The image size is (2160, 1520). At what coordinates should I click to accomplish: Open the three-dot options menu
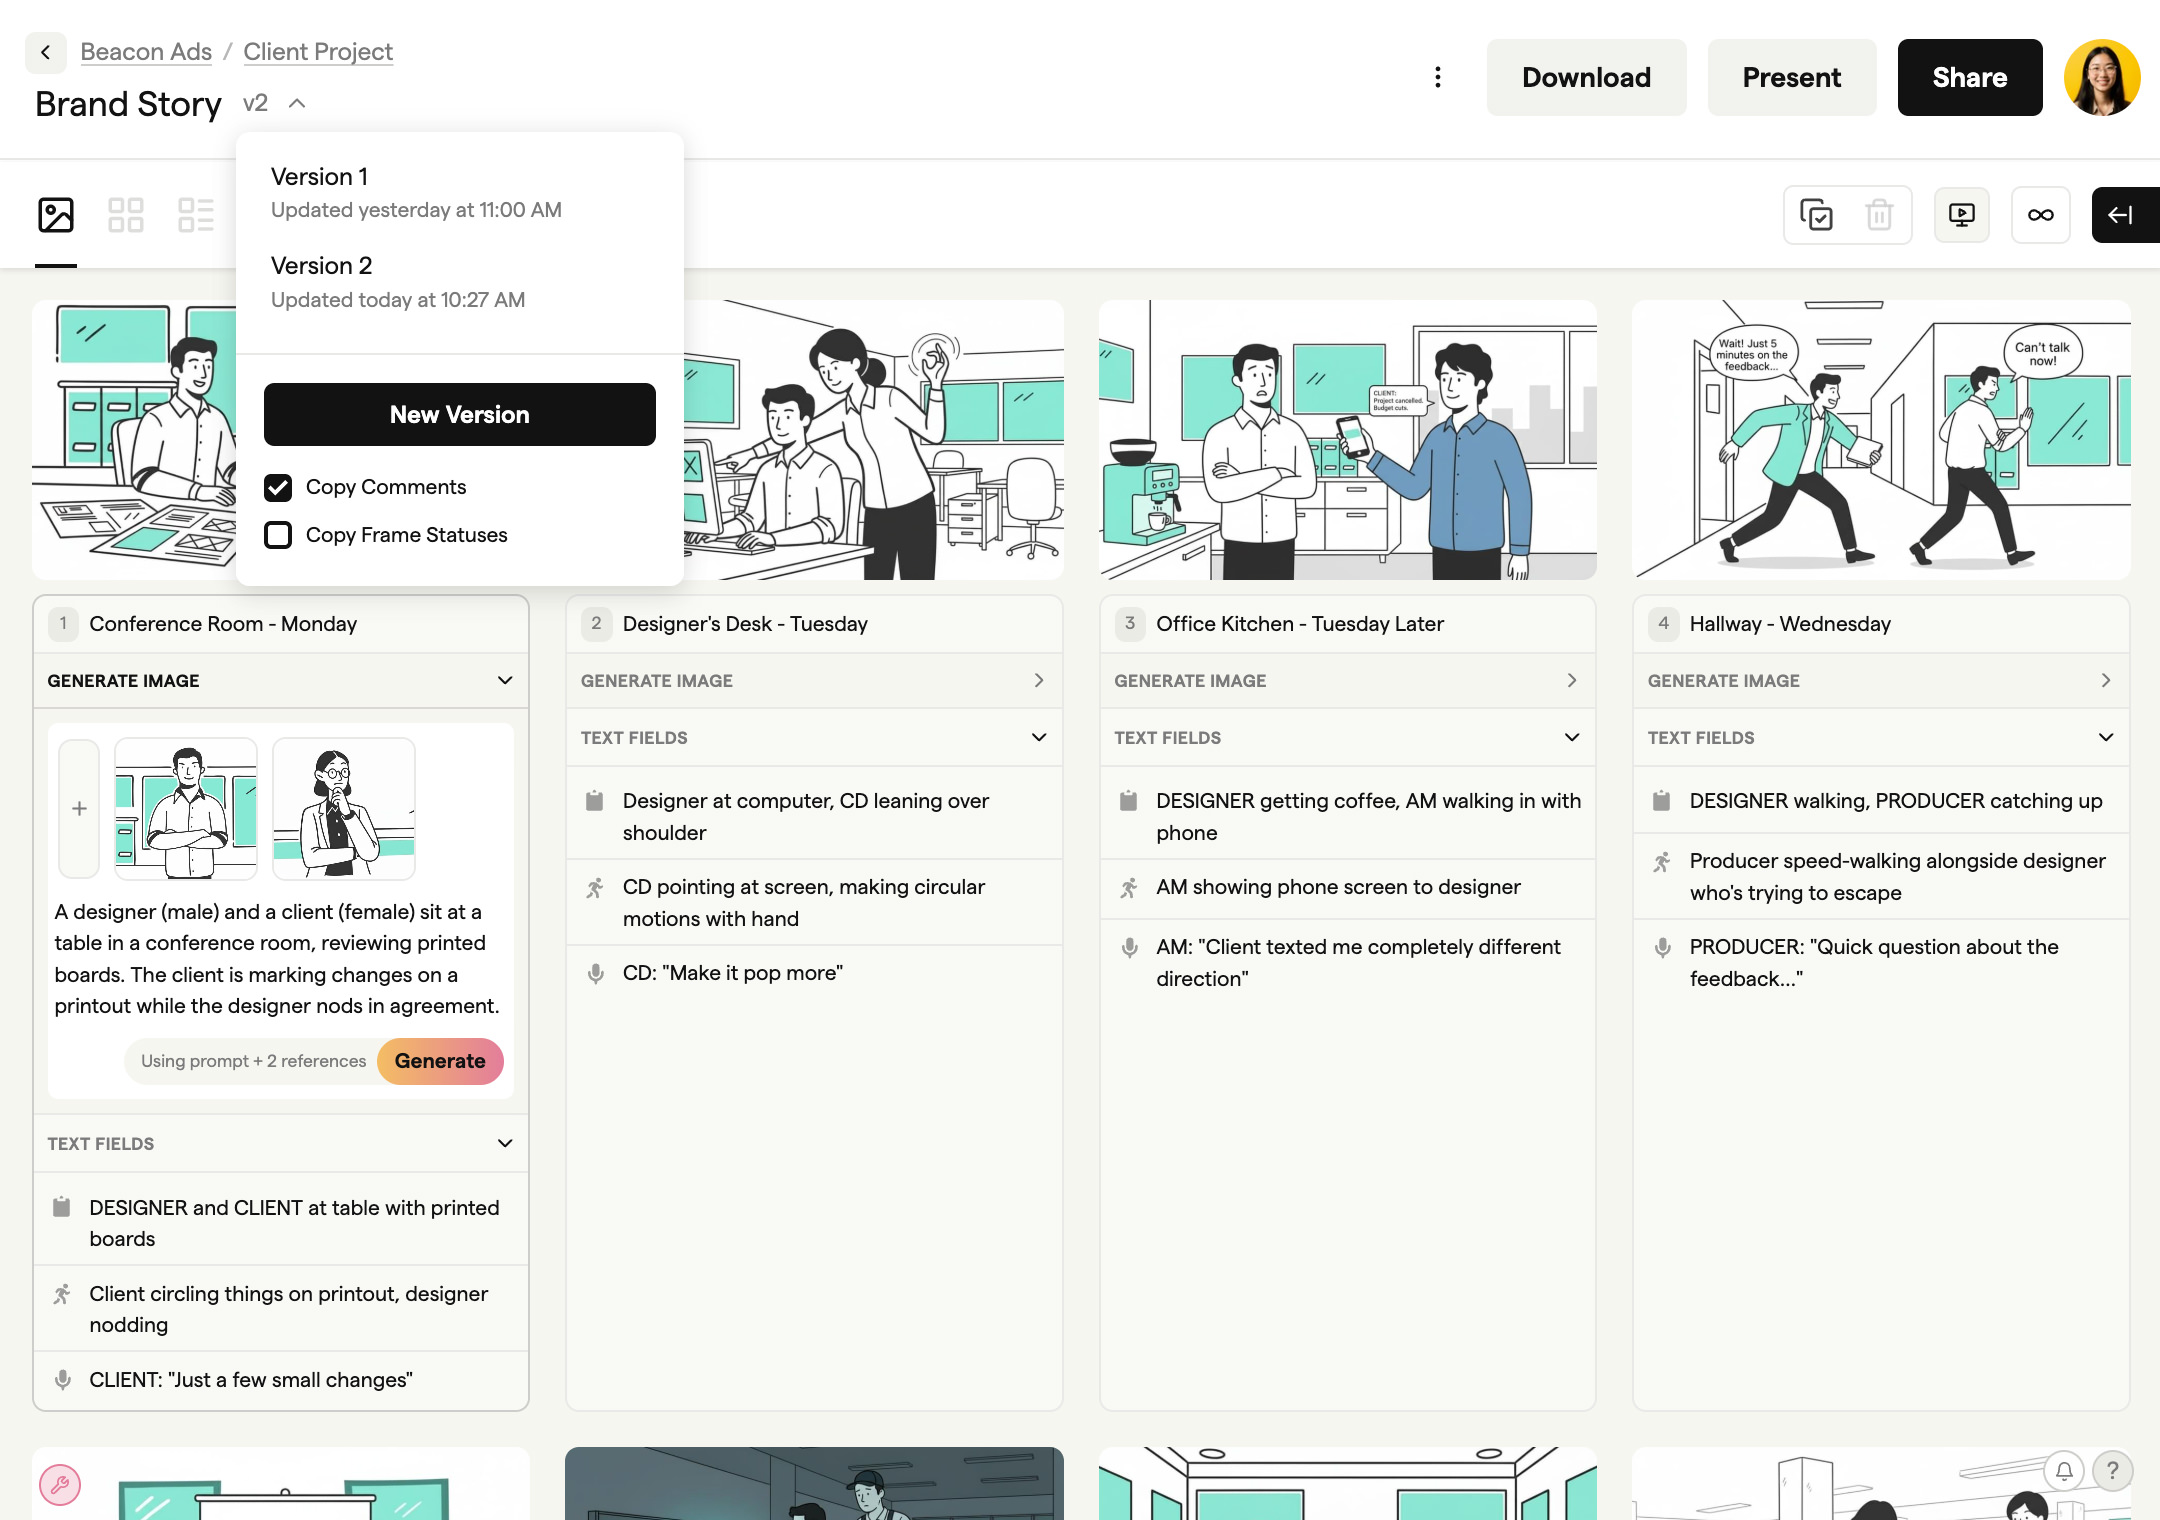[x=1438, y=77]
